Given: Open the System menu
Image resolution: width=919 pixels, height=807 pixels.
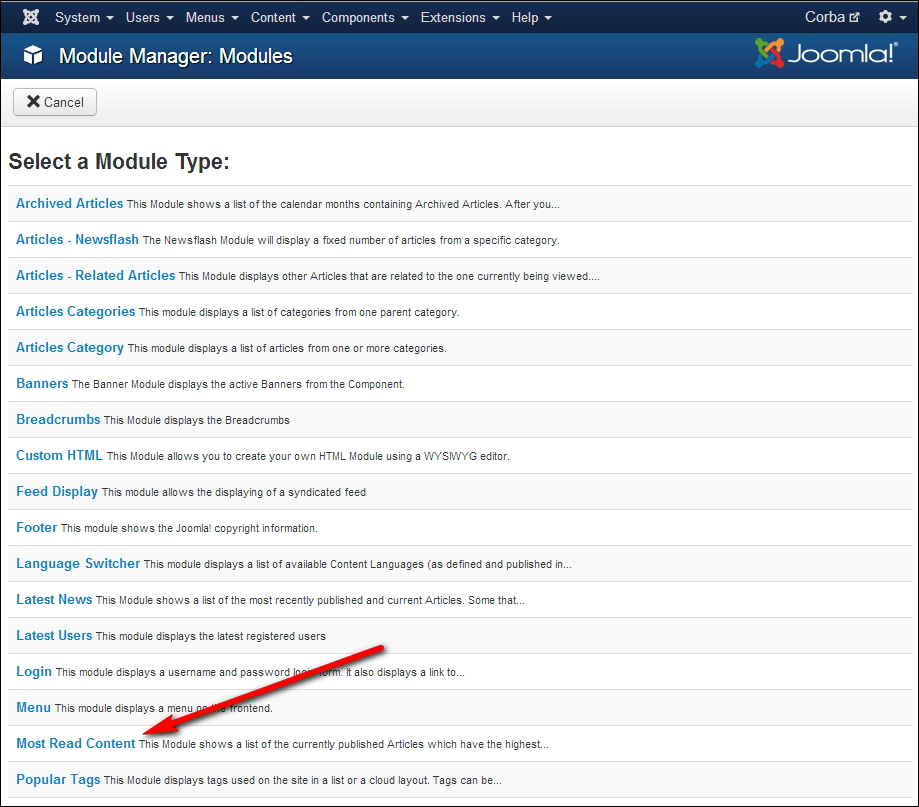Looking at the screenshot, I should [x=84, y=17].
